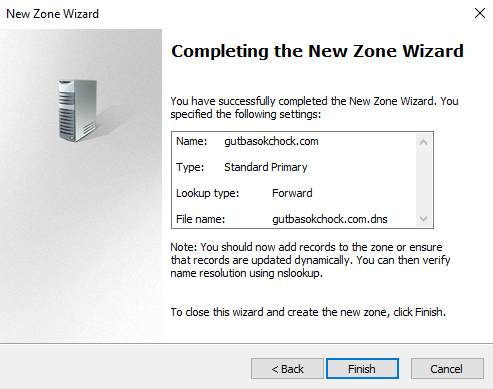
Task: Close the wizard with the X icon
Action: (x=480, y=13)
